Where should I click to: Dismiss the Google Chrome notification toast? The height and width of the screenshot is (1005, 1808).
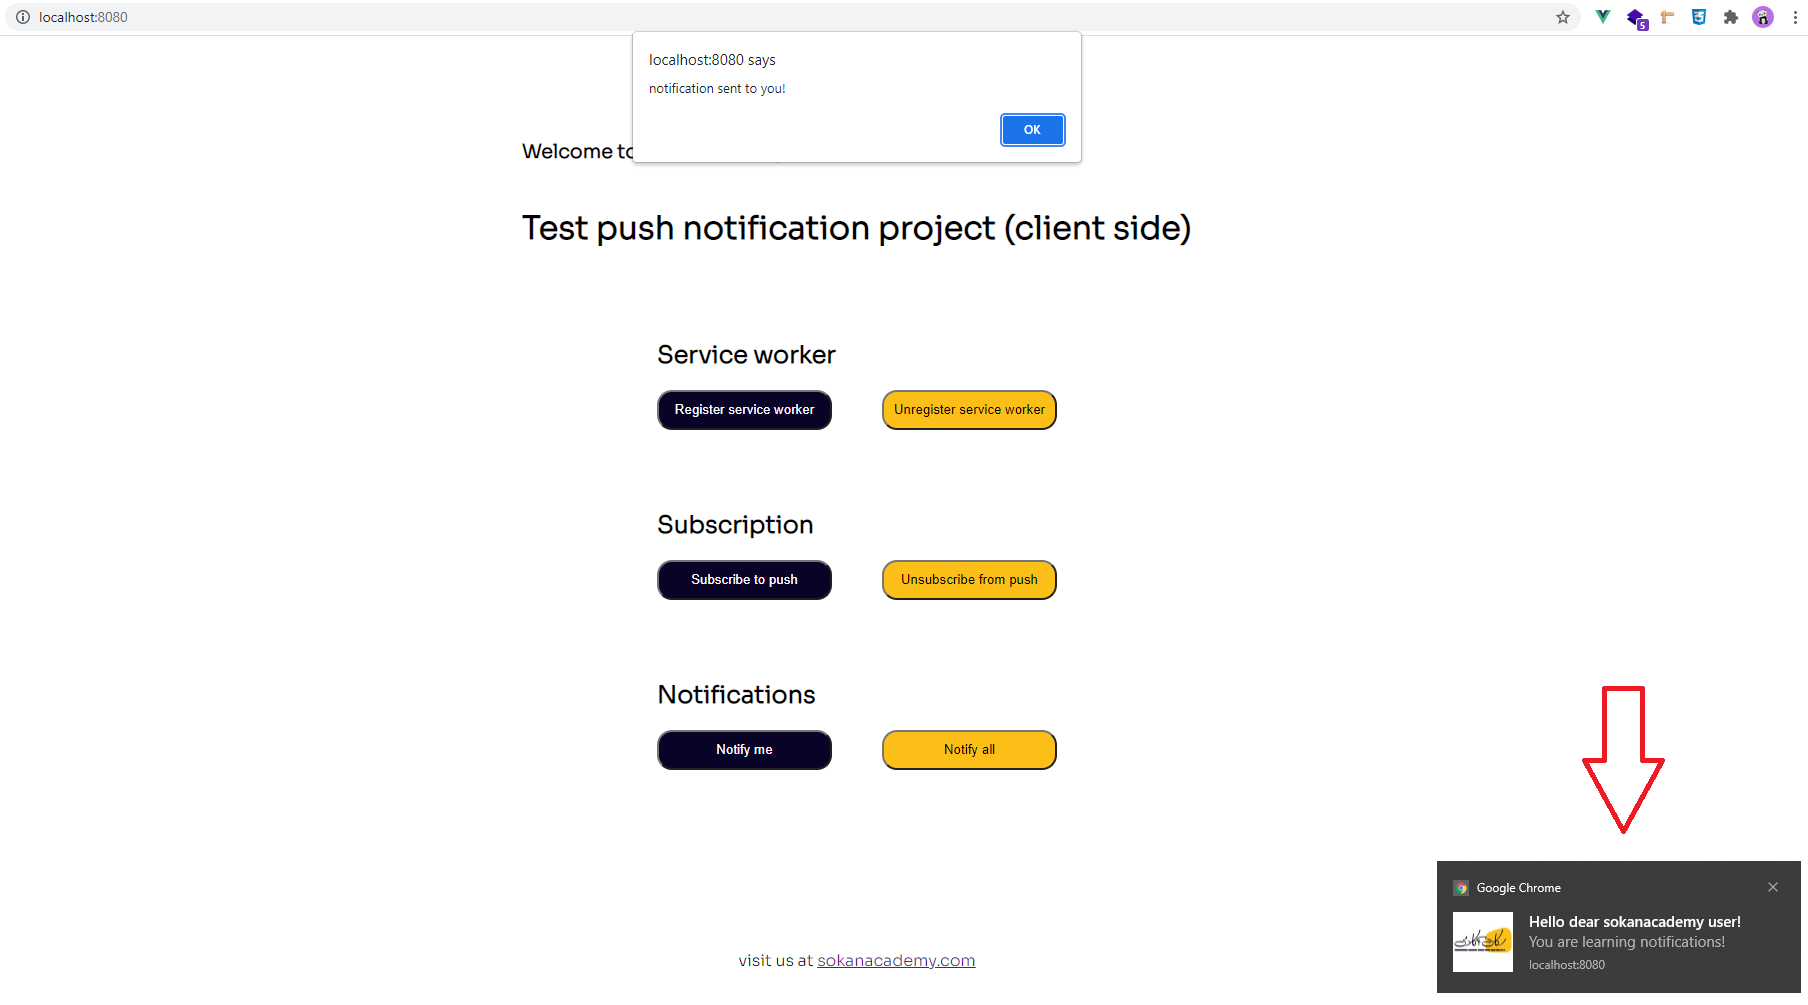pos(1773,887)
